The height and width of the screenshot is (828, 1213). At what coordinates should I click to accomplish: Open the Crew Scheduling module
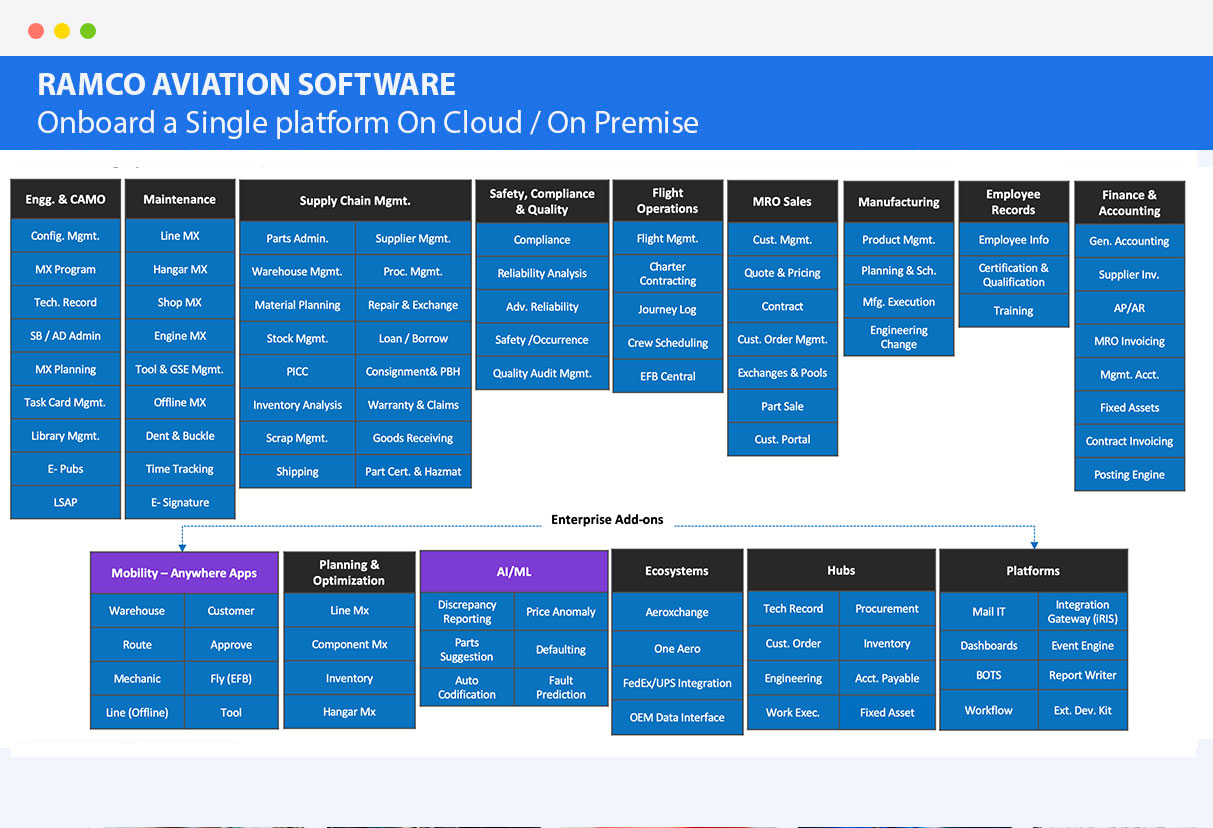click(668, 343)
